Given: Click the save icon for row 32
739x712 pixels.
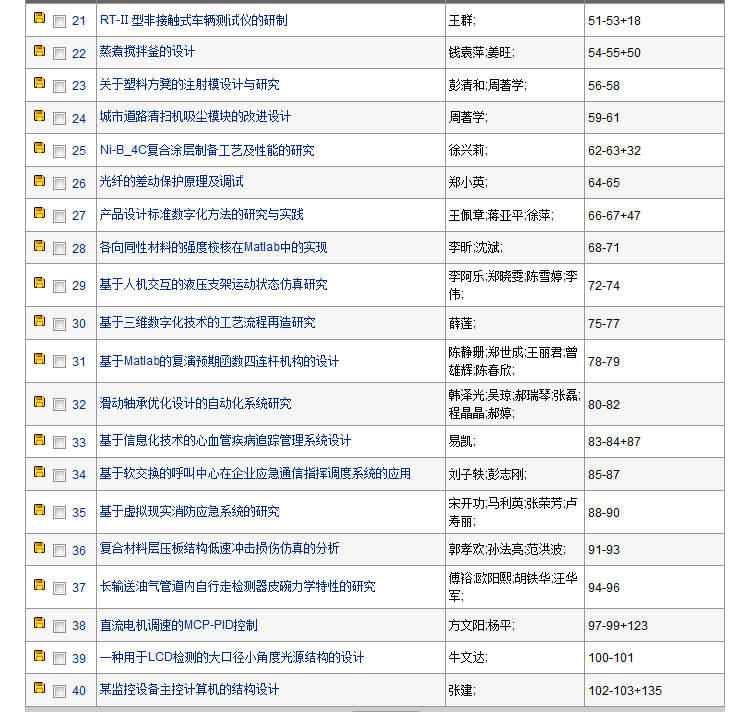Looking at the screenshot, I should (x=40, y=402).
